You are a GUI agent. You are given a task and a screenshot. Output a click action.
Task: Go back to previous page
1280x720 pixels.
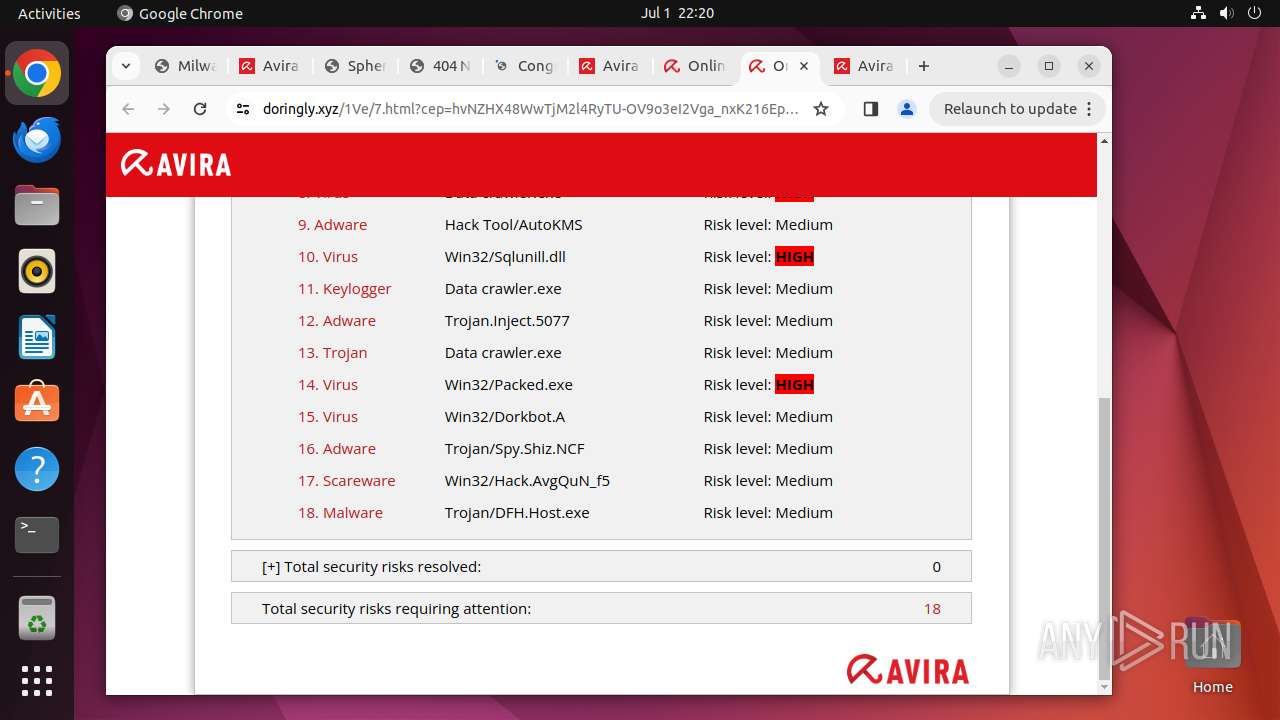[x=128, y=109]
